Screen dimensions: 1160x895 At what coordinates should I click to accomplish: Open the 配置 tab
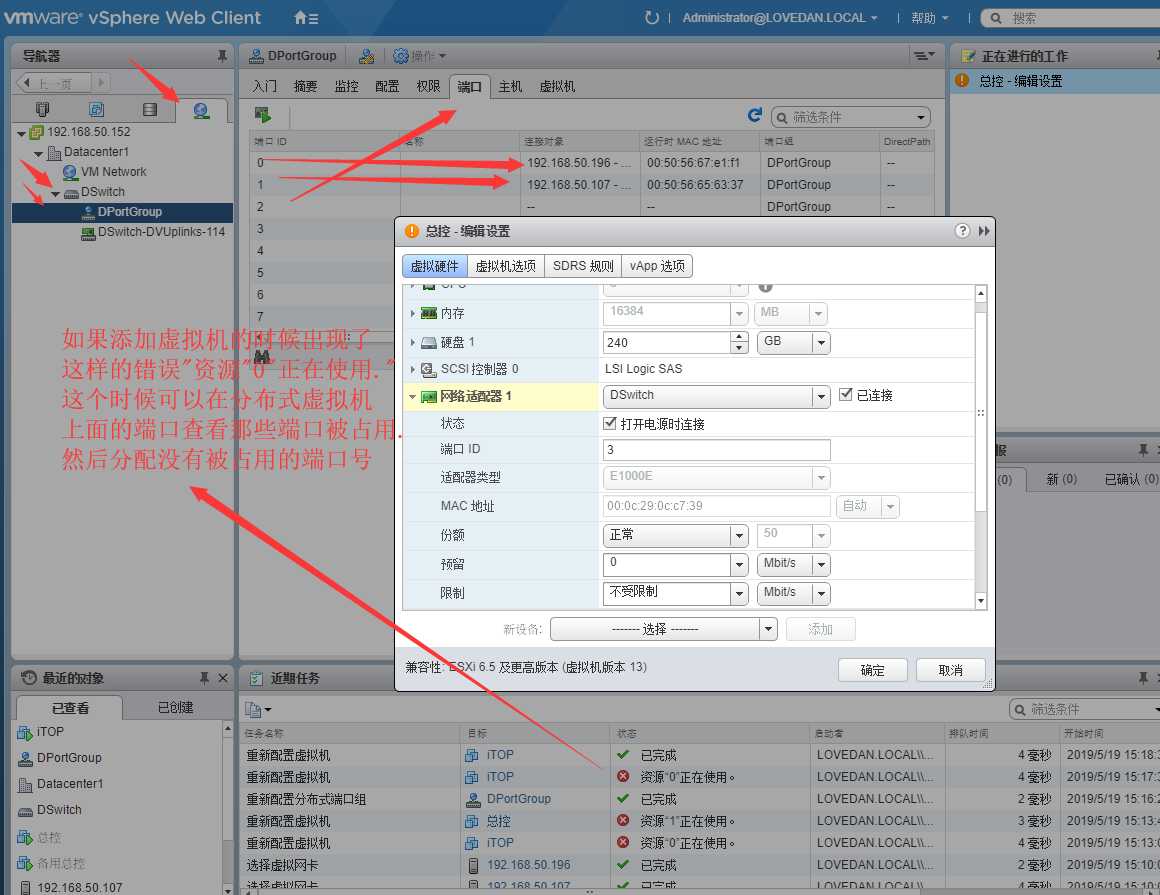click(x=387, y=87)
